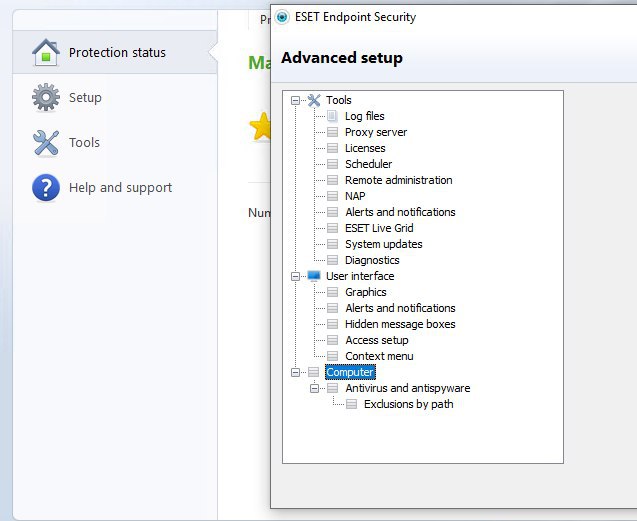Click the icon beside Diagnostics

coord(332,260)
